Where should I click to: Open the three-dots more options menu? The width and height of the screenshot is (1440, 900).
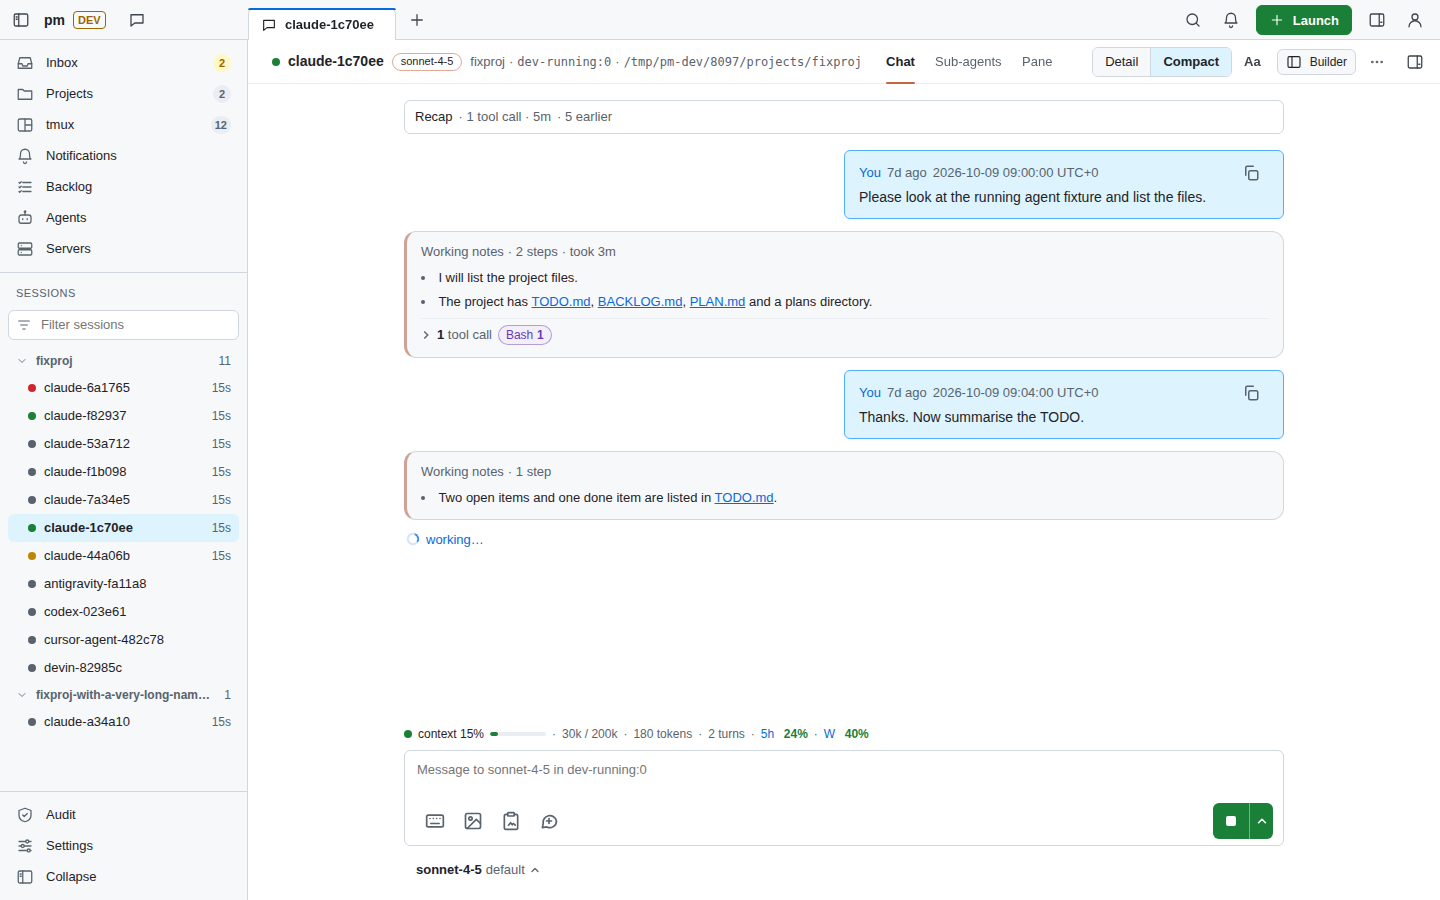click(1377, 62)
